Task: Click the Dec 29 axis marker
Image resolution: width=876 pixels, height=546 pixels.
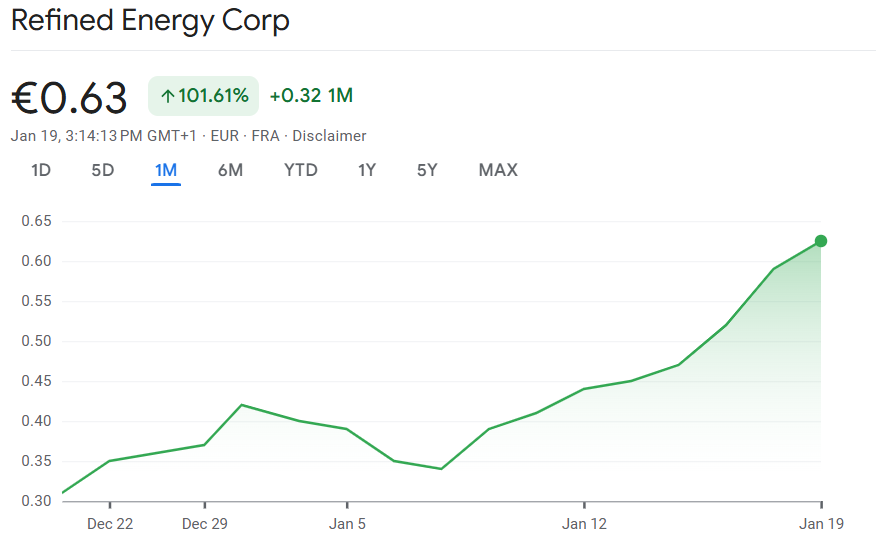Action: click(205, 523)
